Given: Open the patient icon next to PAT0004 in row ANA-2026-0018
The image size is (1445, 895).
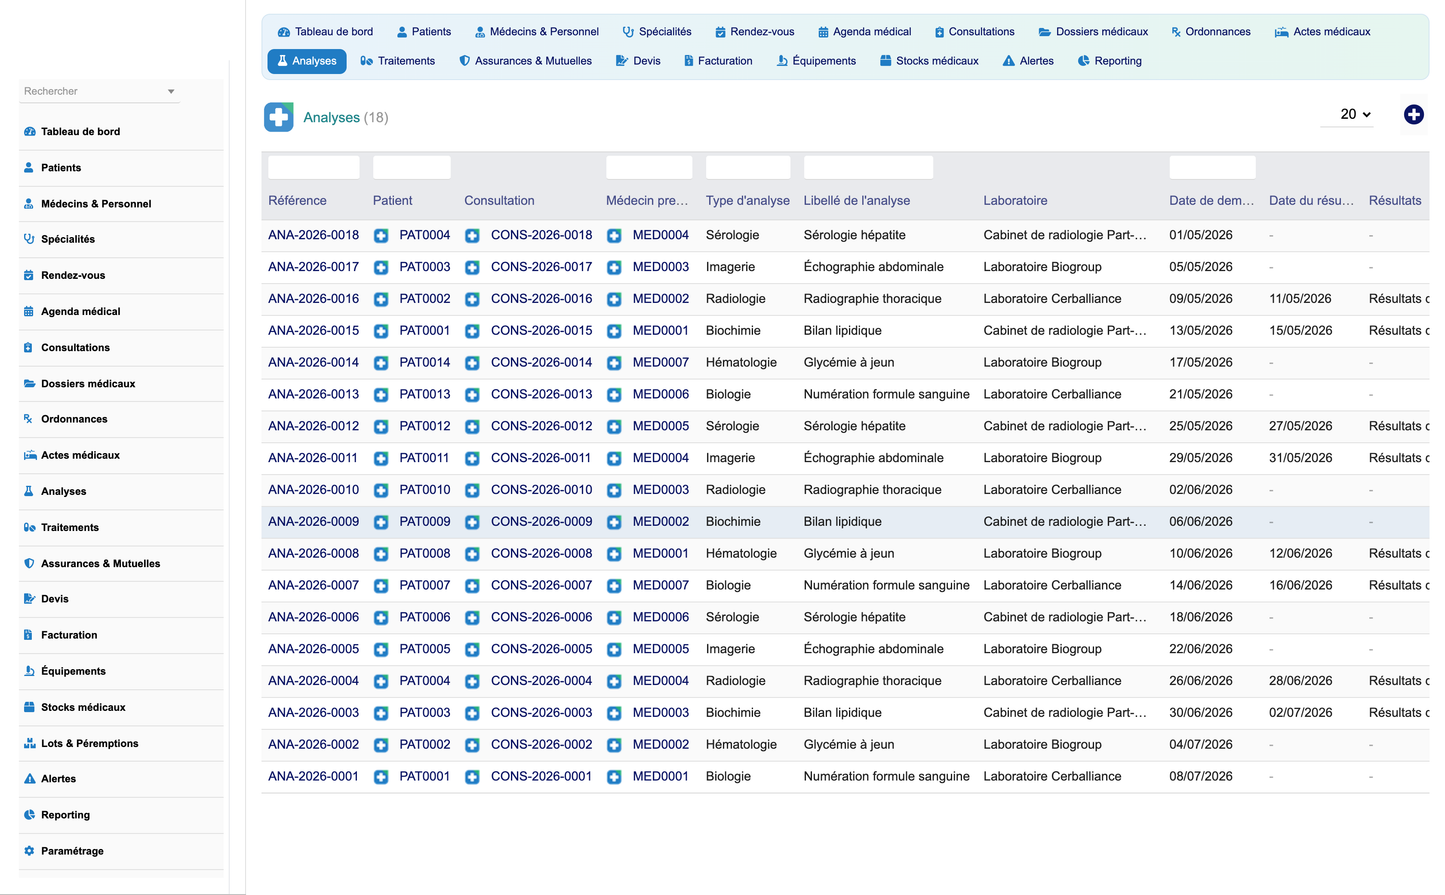Looking at the screenshot, I should click(381, 236).
